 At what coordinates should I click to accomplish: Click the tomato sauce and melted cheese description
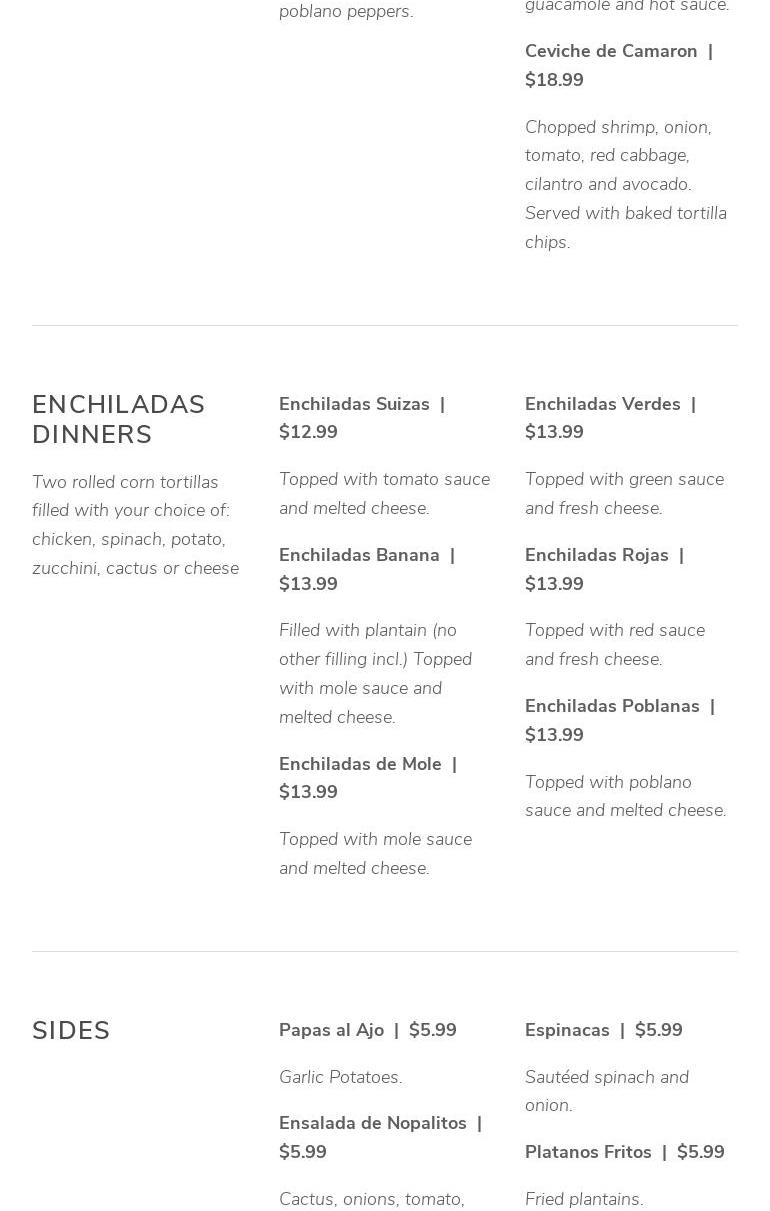point(384,494)
